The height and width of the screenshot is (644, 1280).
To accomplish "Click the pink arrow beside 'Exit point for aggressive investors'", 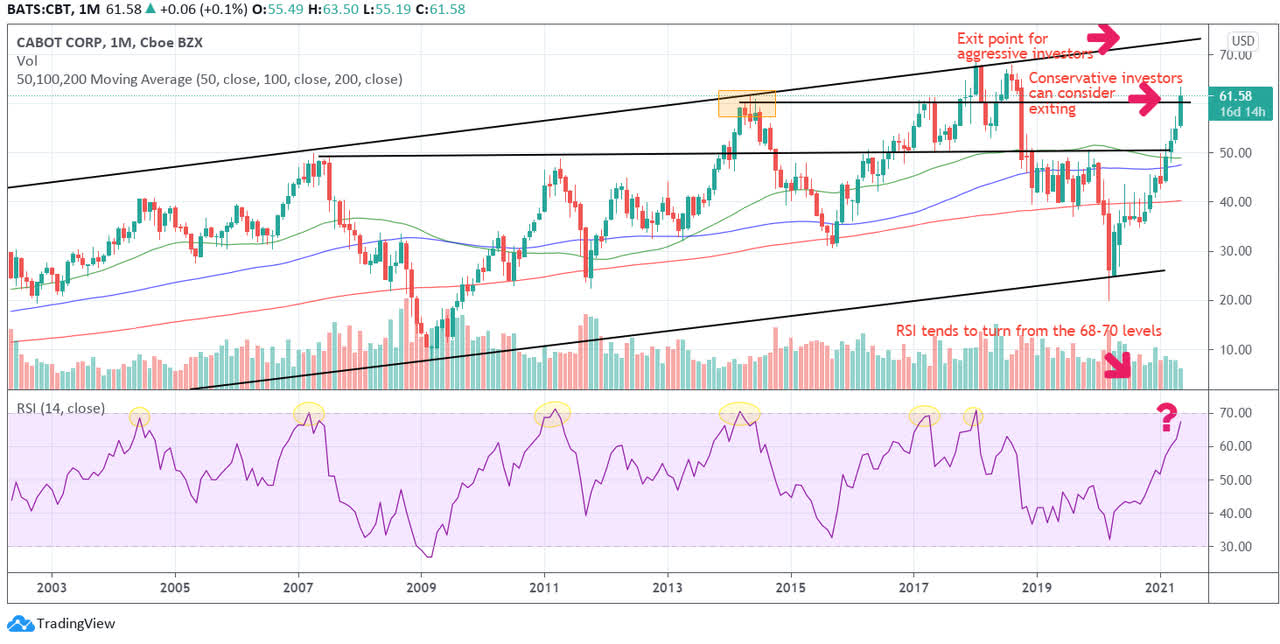I will pos(1103,39).
